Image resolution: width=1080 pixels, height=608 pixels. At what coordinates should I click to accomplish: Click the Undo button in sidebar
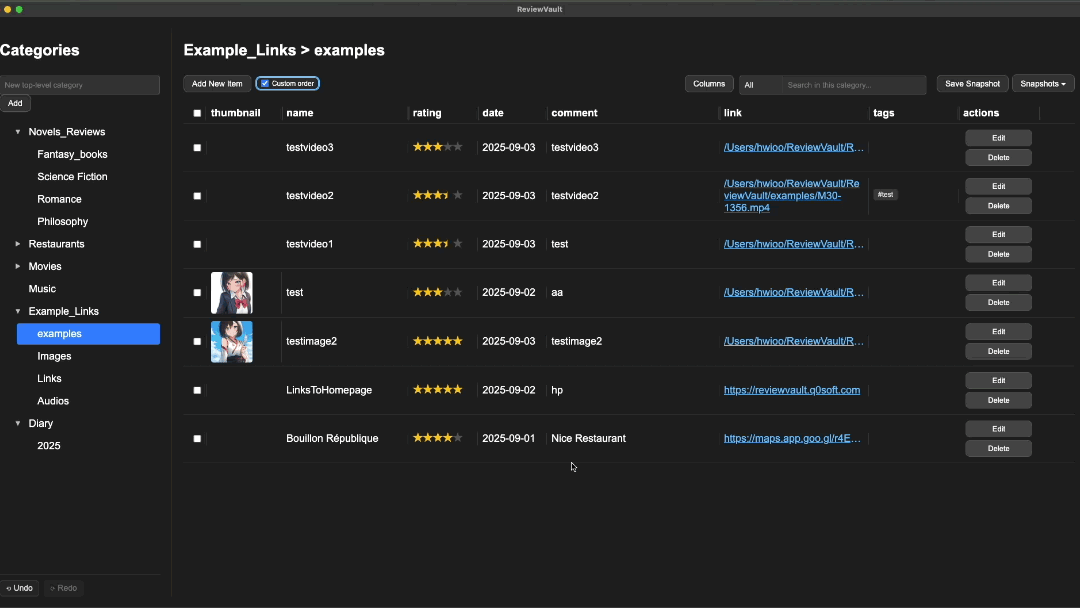(19, 588)
